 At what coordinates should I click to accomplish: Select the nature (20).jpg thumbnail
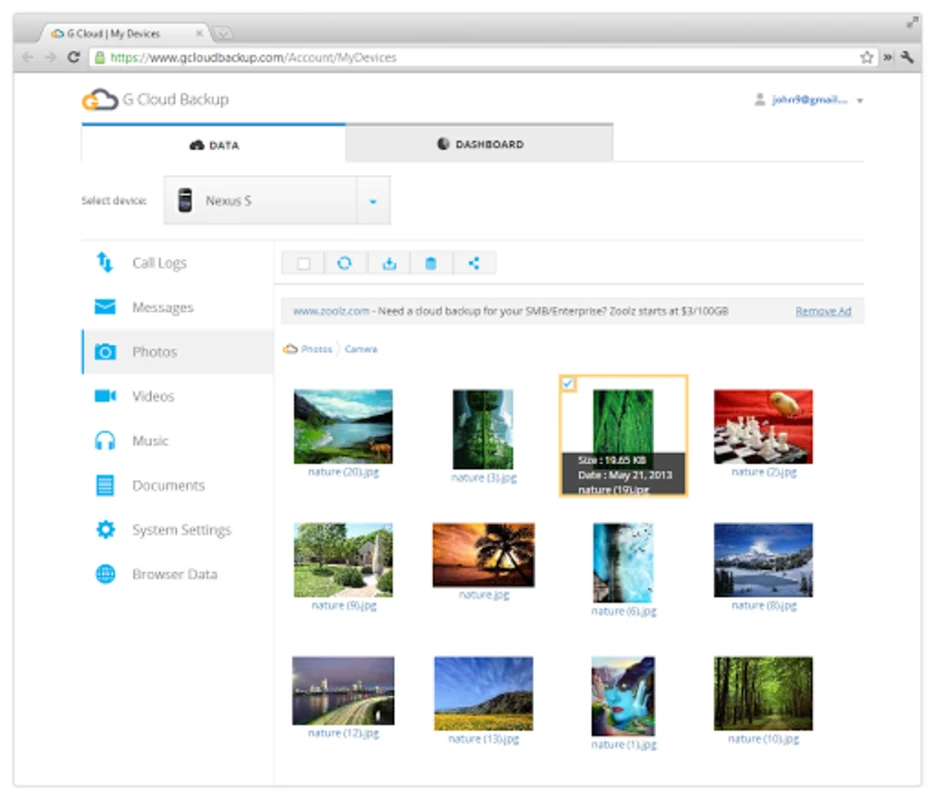pos(343,427)
